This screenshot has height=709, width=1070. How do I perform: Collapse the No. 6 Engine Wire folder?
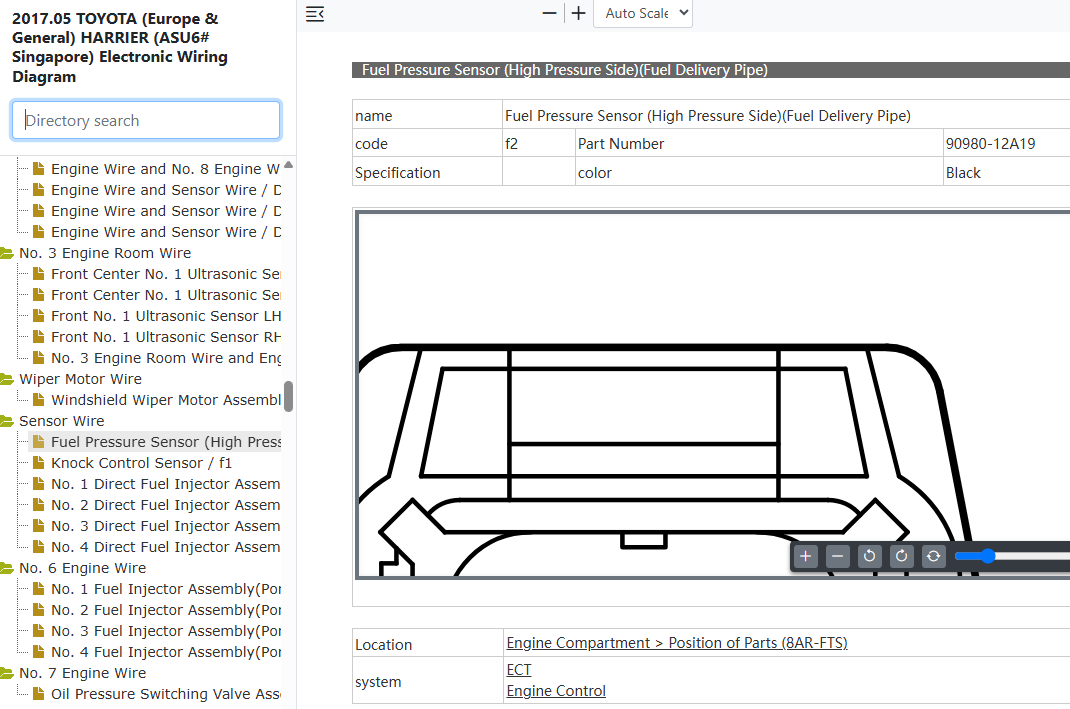(7, 568)
